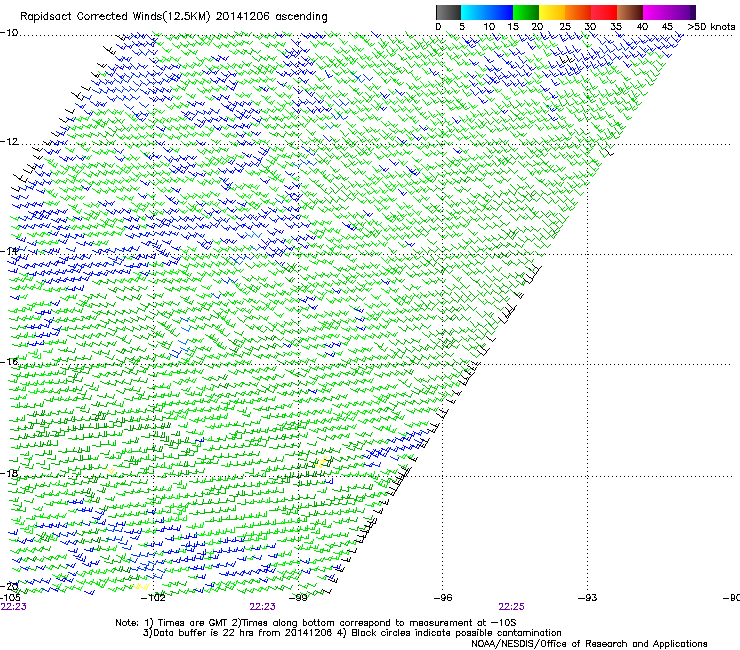Click the '-14' latitude axis label
Image resolution: width=740 pixels, height=650 pixels.
pos(9,251)
